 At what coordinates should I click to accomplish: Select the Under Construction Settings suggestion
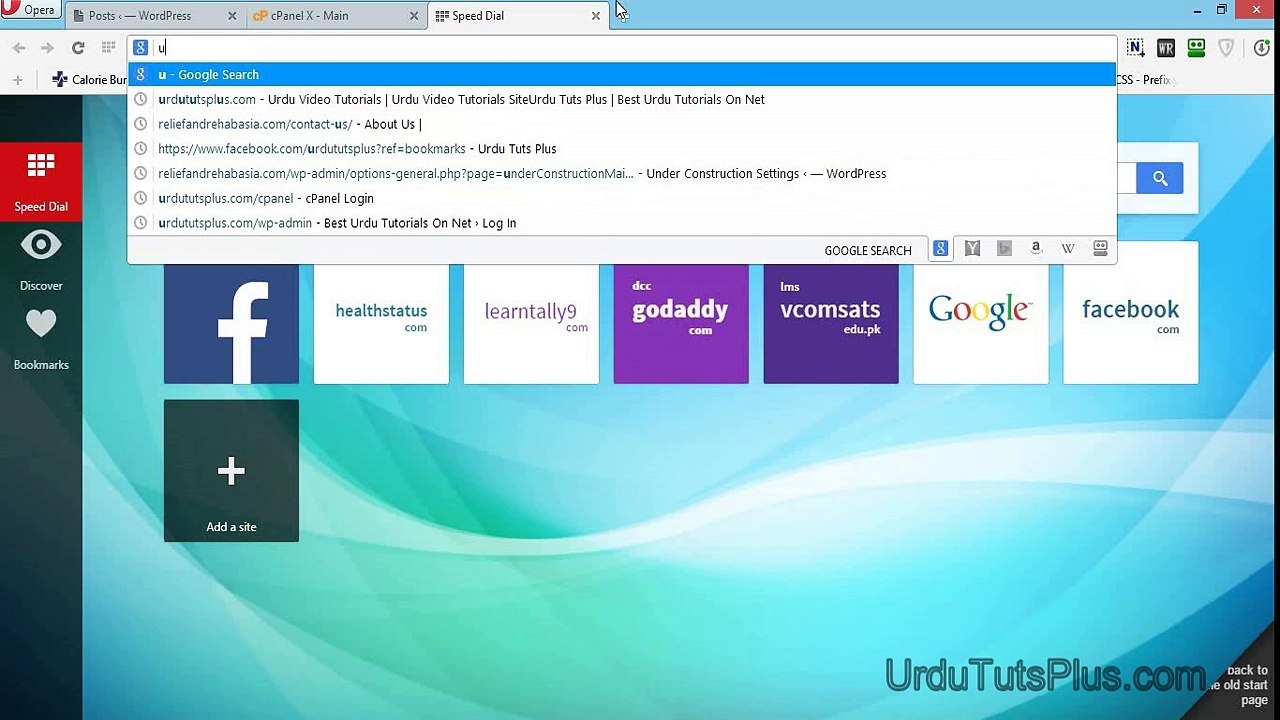[x=621, y=173]
